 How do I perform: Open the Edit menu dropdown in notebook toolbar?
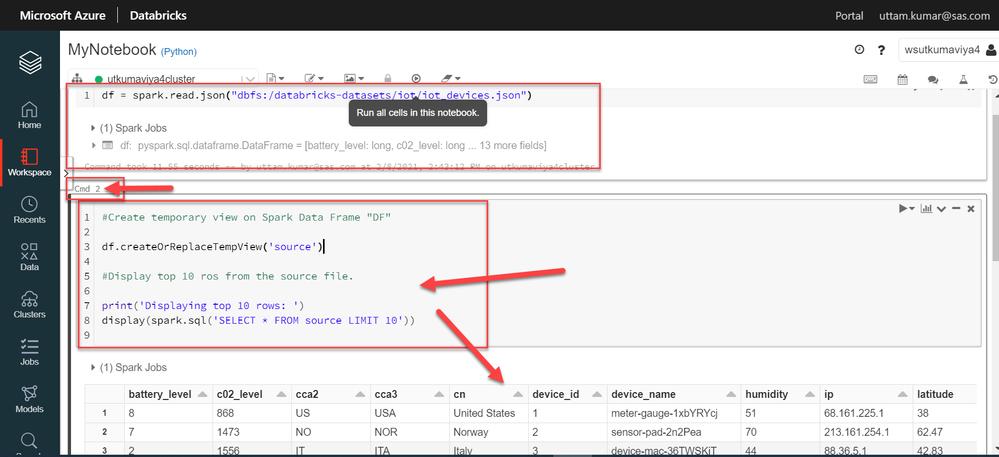[x=314, y=78]
